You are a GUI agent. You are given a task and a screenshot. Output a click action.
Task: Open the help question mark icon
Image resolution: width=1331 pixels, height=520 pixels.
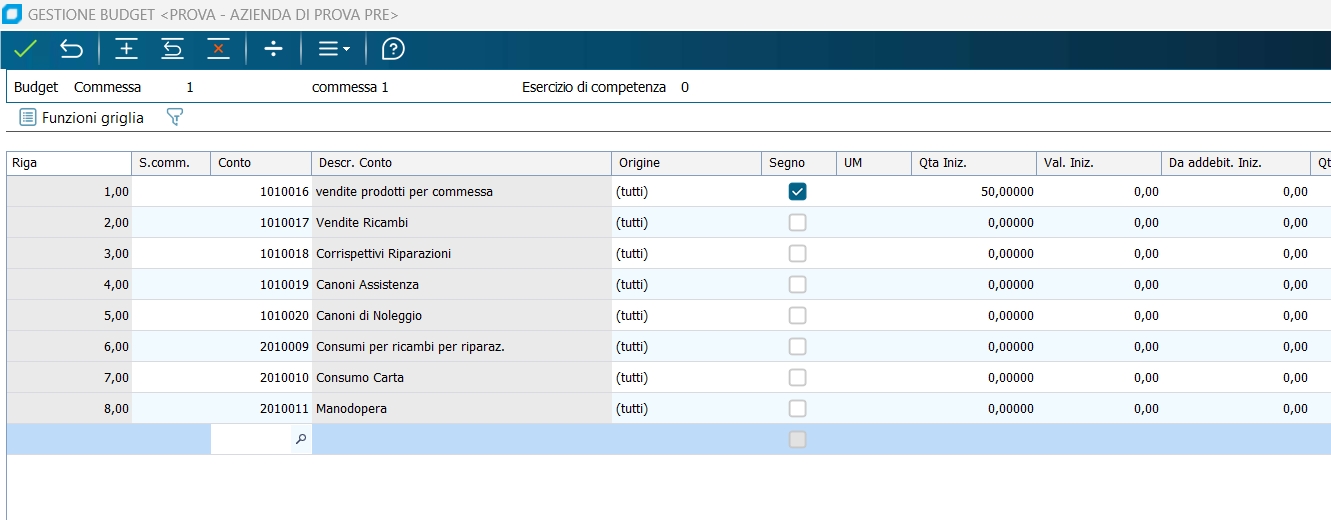(x=394, y=49)
